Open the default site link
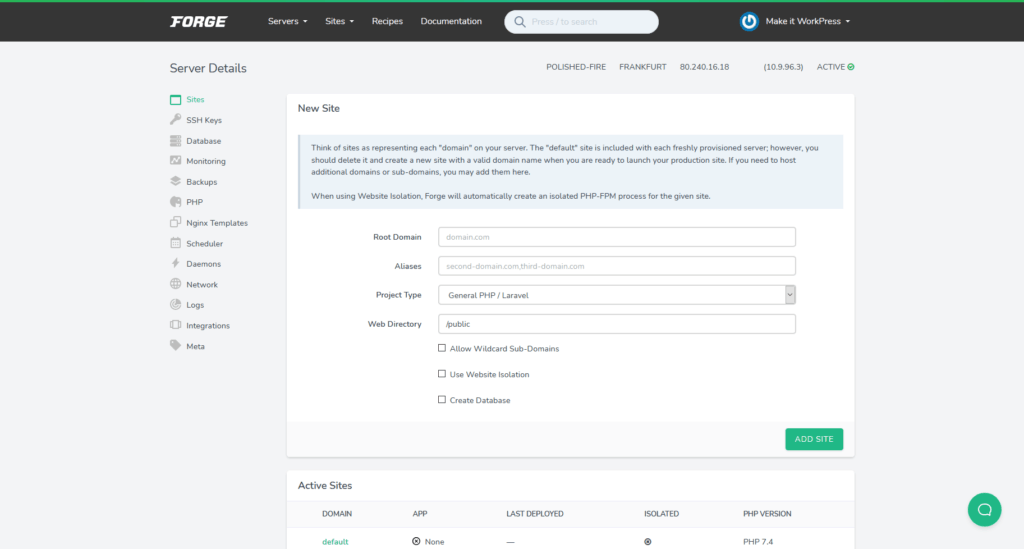 (334, 542)
